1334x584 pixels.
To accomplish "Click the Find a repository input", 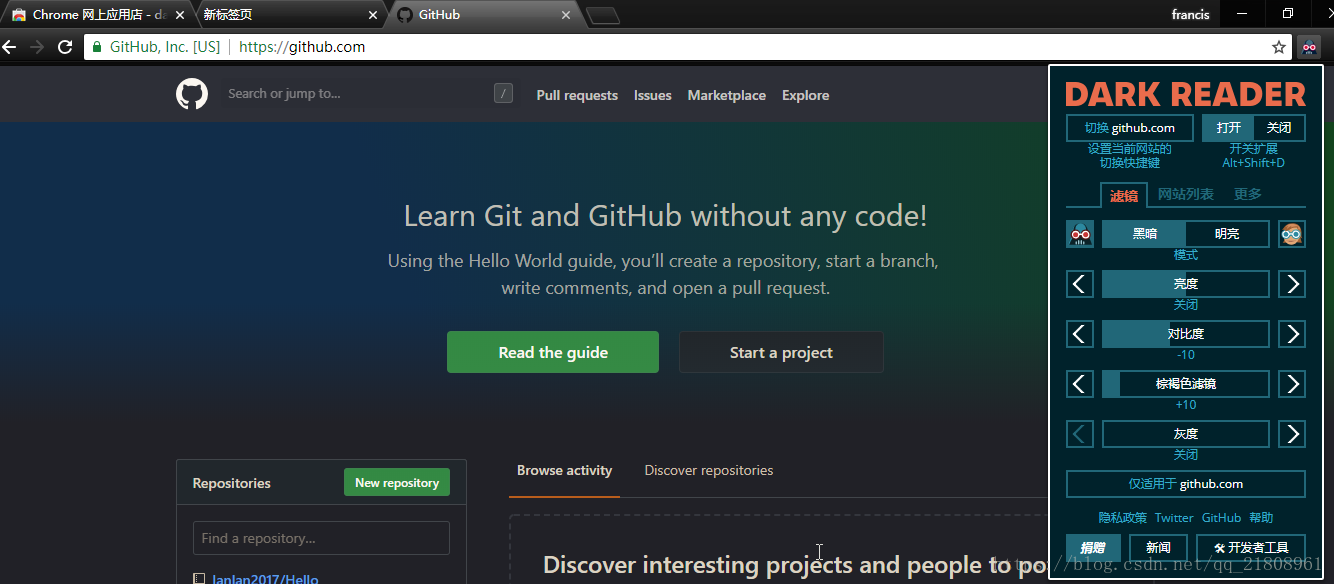I will (x=321, y=538).
